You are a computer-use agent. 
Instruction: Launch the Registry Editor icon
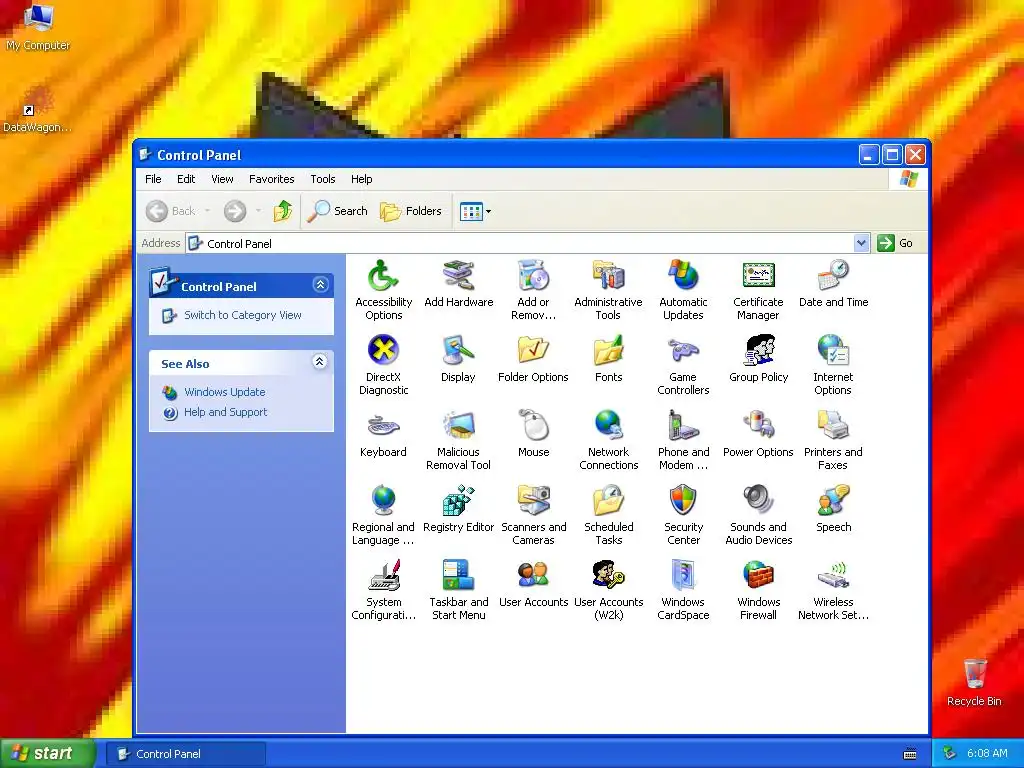[x=458, y=501]
